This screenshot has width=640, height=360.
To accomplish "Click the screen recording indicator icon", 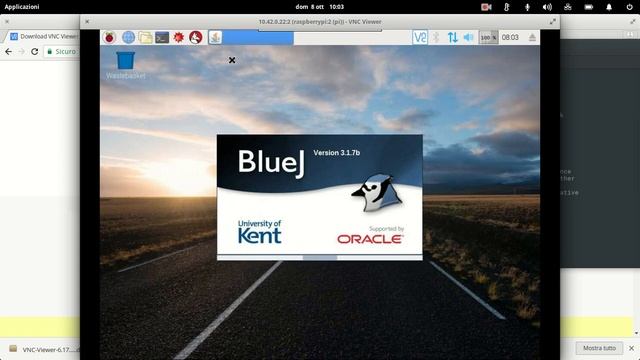I will [486, 7].
